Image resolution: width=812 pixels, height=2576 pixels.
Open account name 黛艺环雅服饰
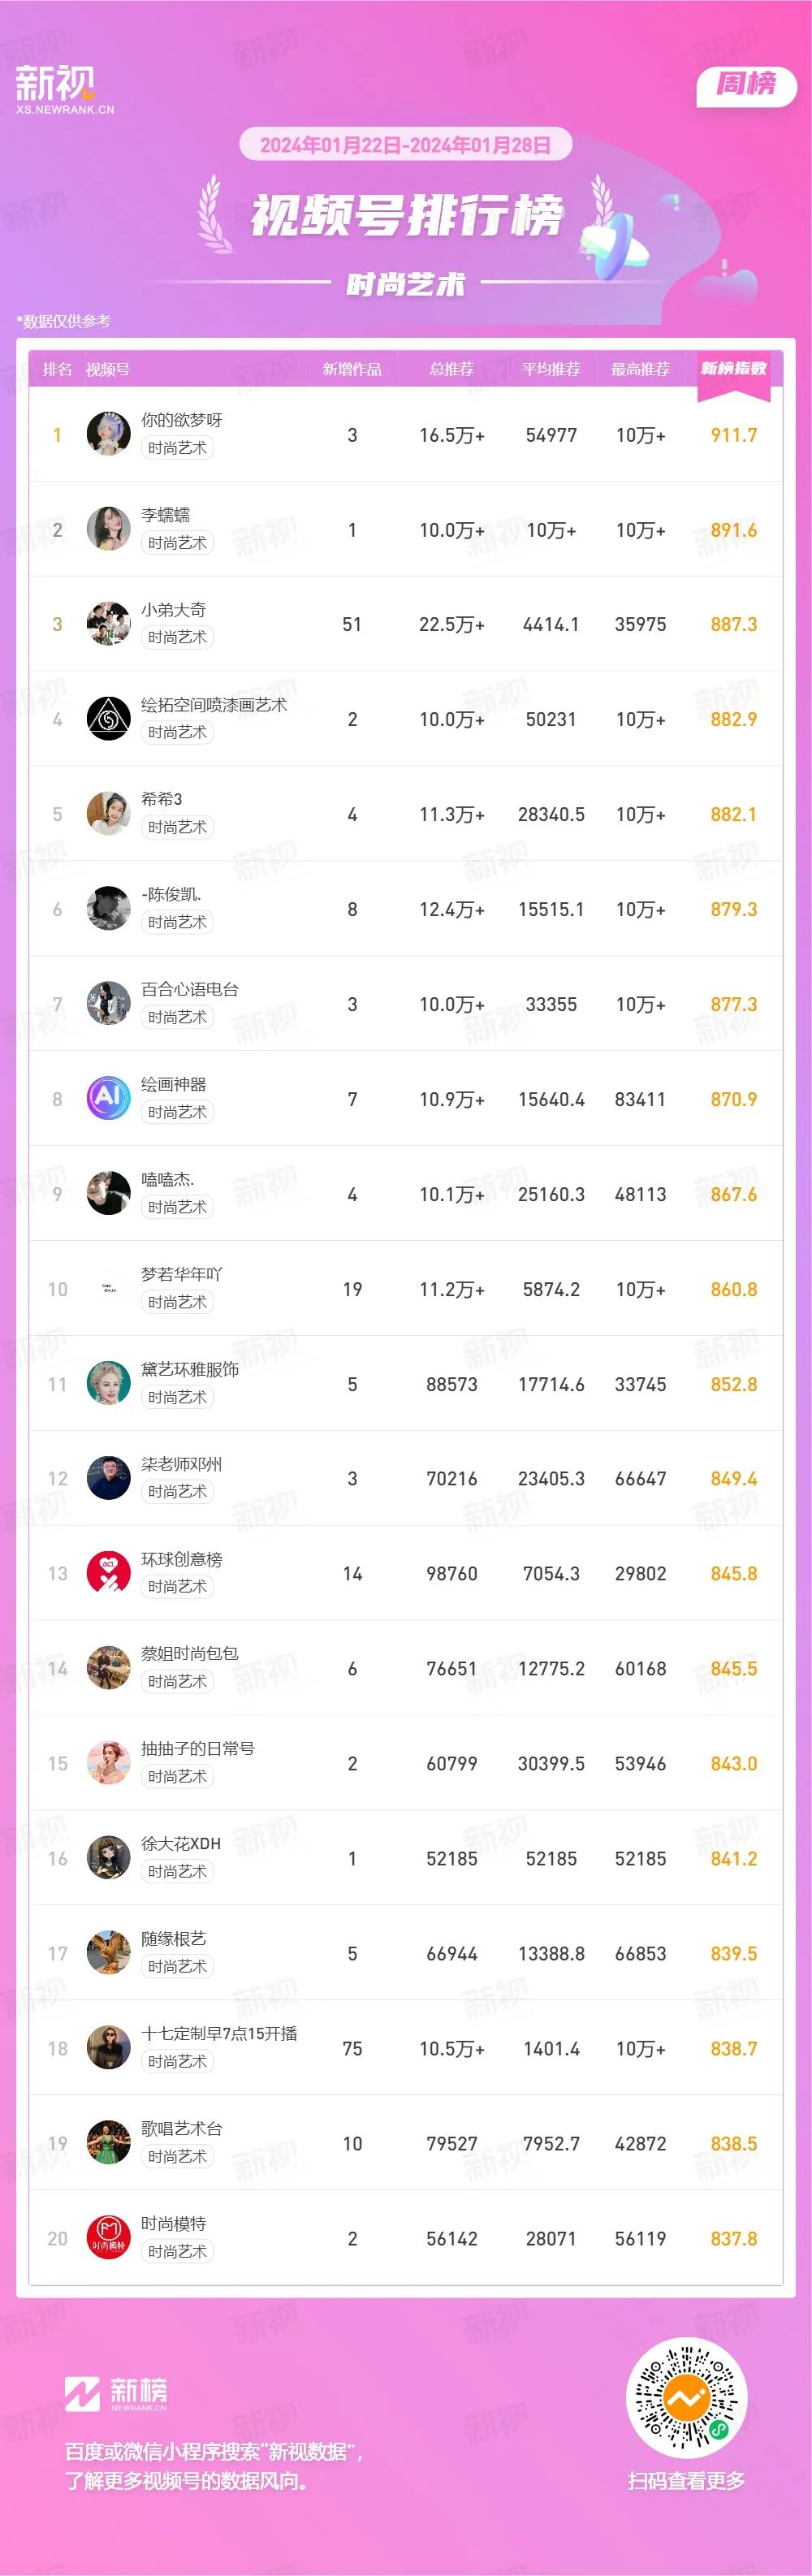190,1369
